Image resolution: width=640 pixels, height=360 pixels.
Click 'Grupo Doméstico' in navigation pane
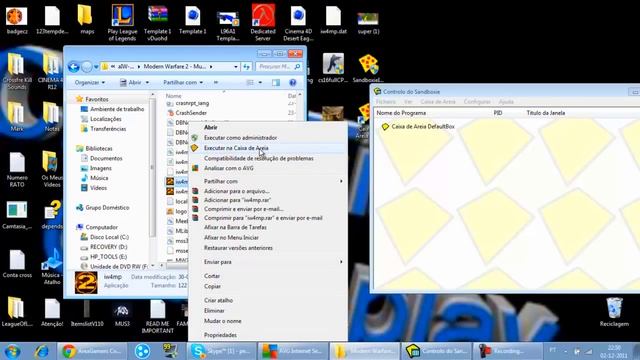[x=107, y=208]
